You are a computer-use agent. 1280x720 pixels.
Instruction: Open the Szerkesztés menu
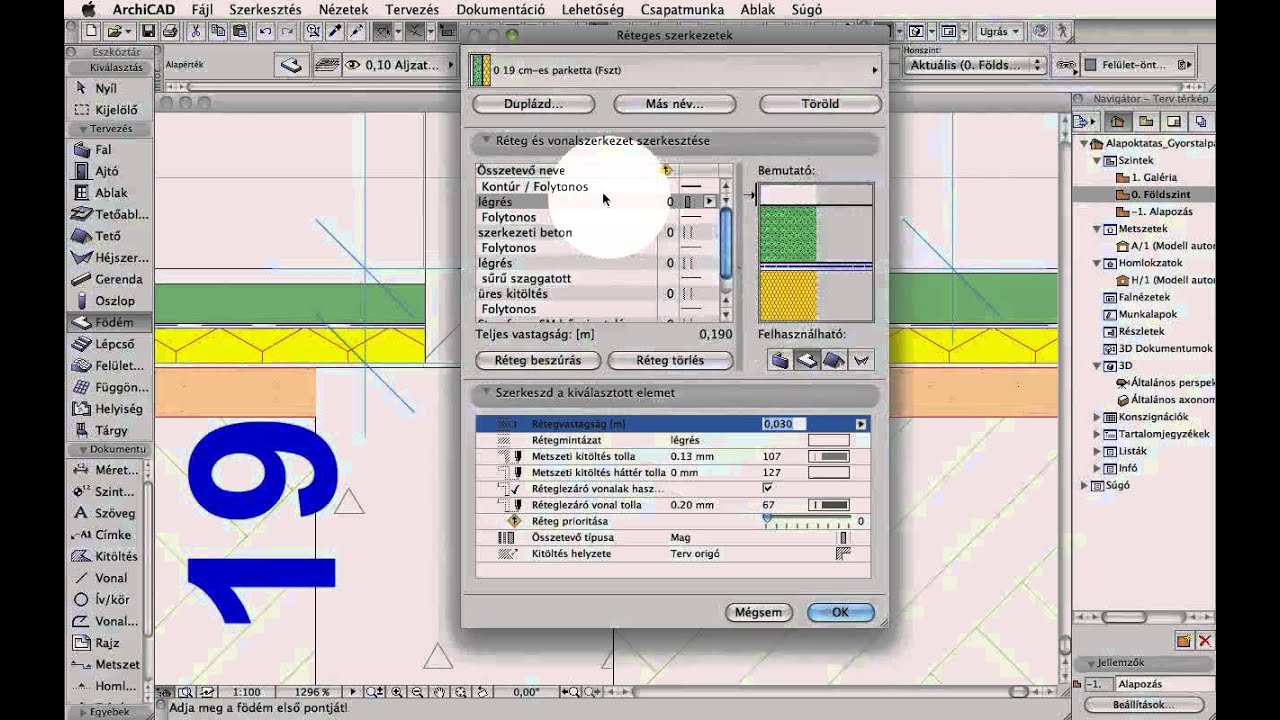click(265, 9)
